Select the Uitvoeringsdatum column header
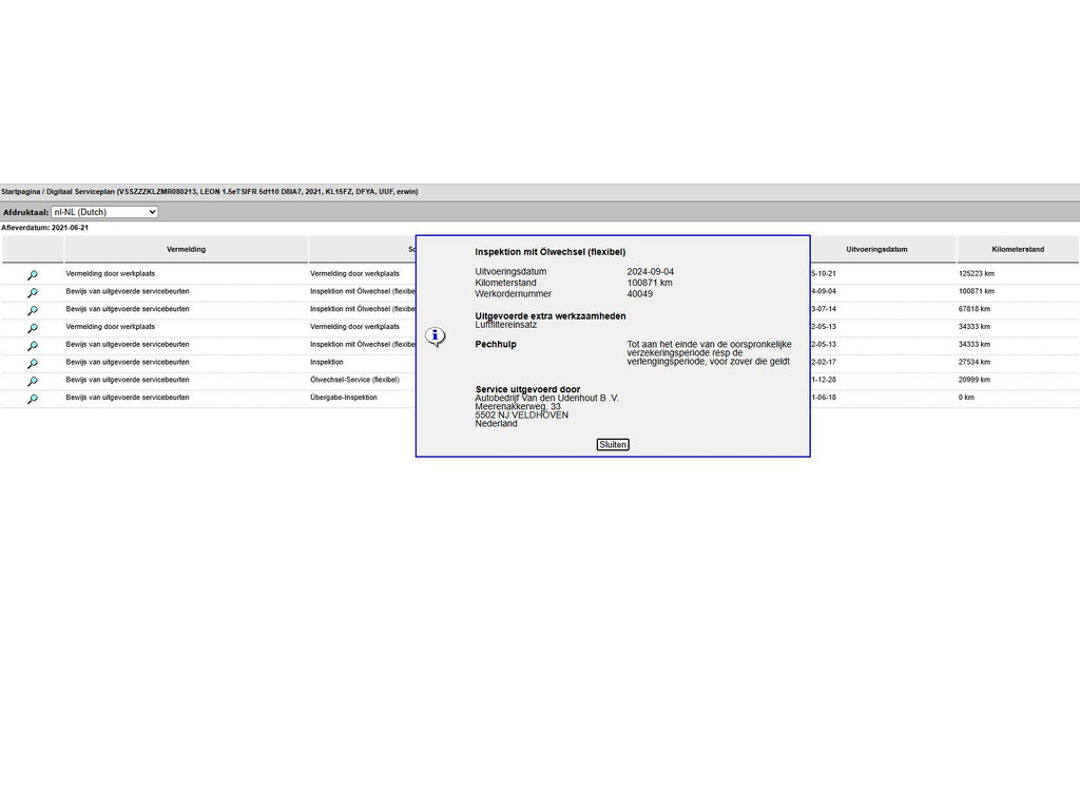Image resolution: width=1080 pixels, height=810 pixels. click(876, 249)
